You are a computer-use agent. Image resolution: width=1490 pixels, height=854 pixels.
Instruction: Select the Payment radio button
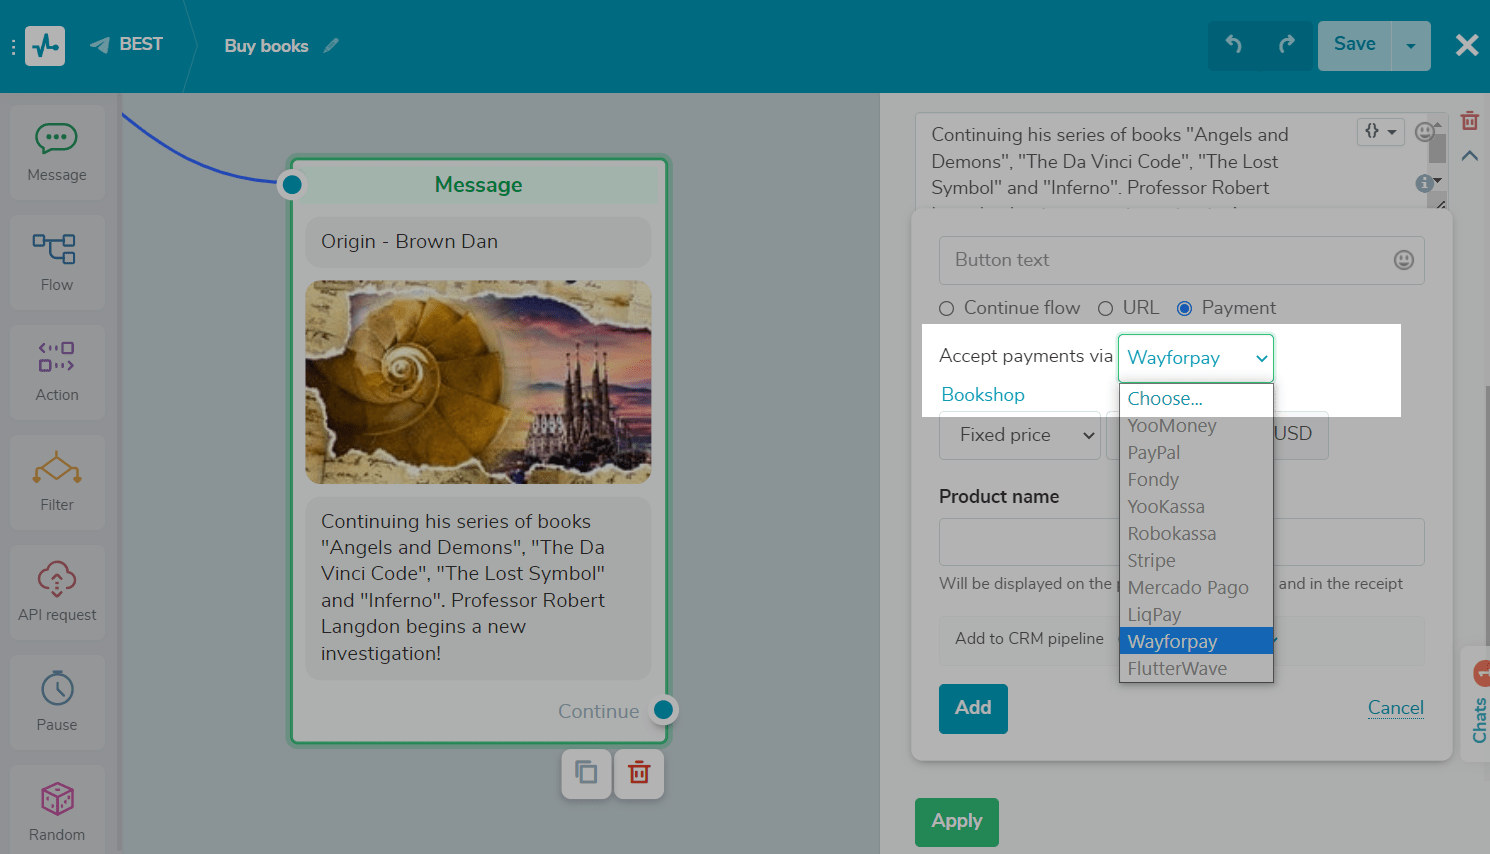1184,309
